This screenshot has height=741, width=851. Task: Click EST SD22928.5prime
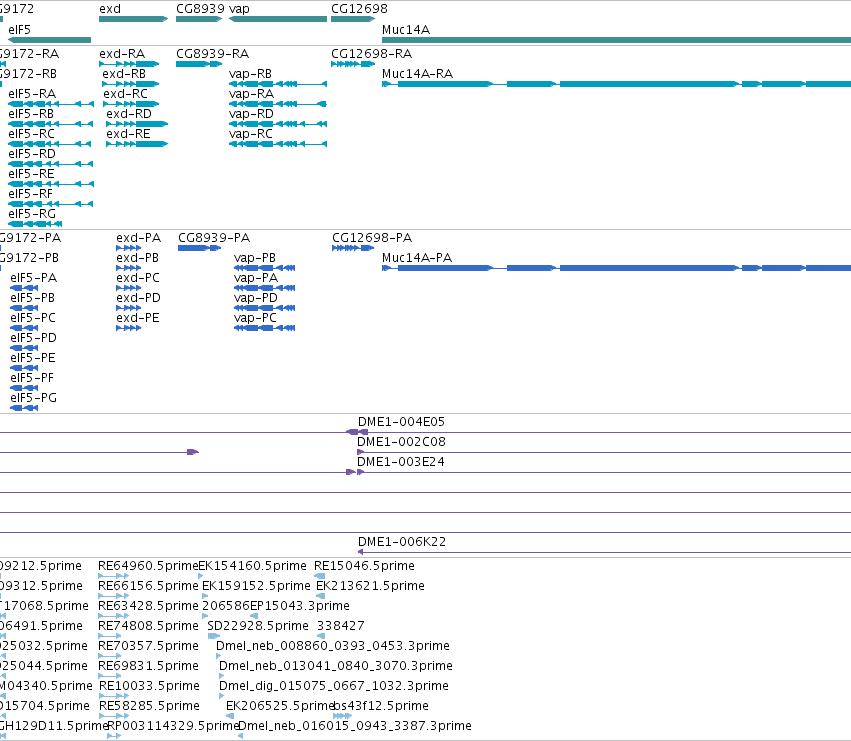(x=258, y=627)
